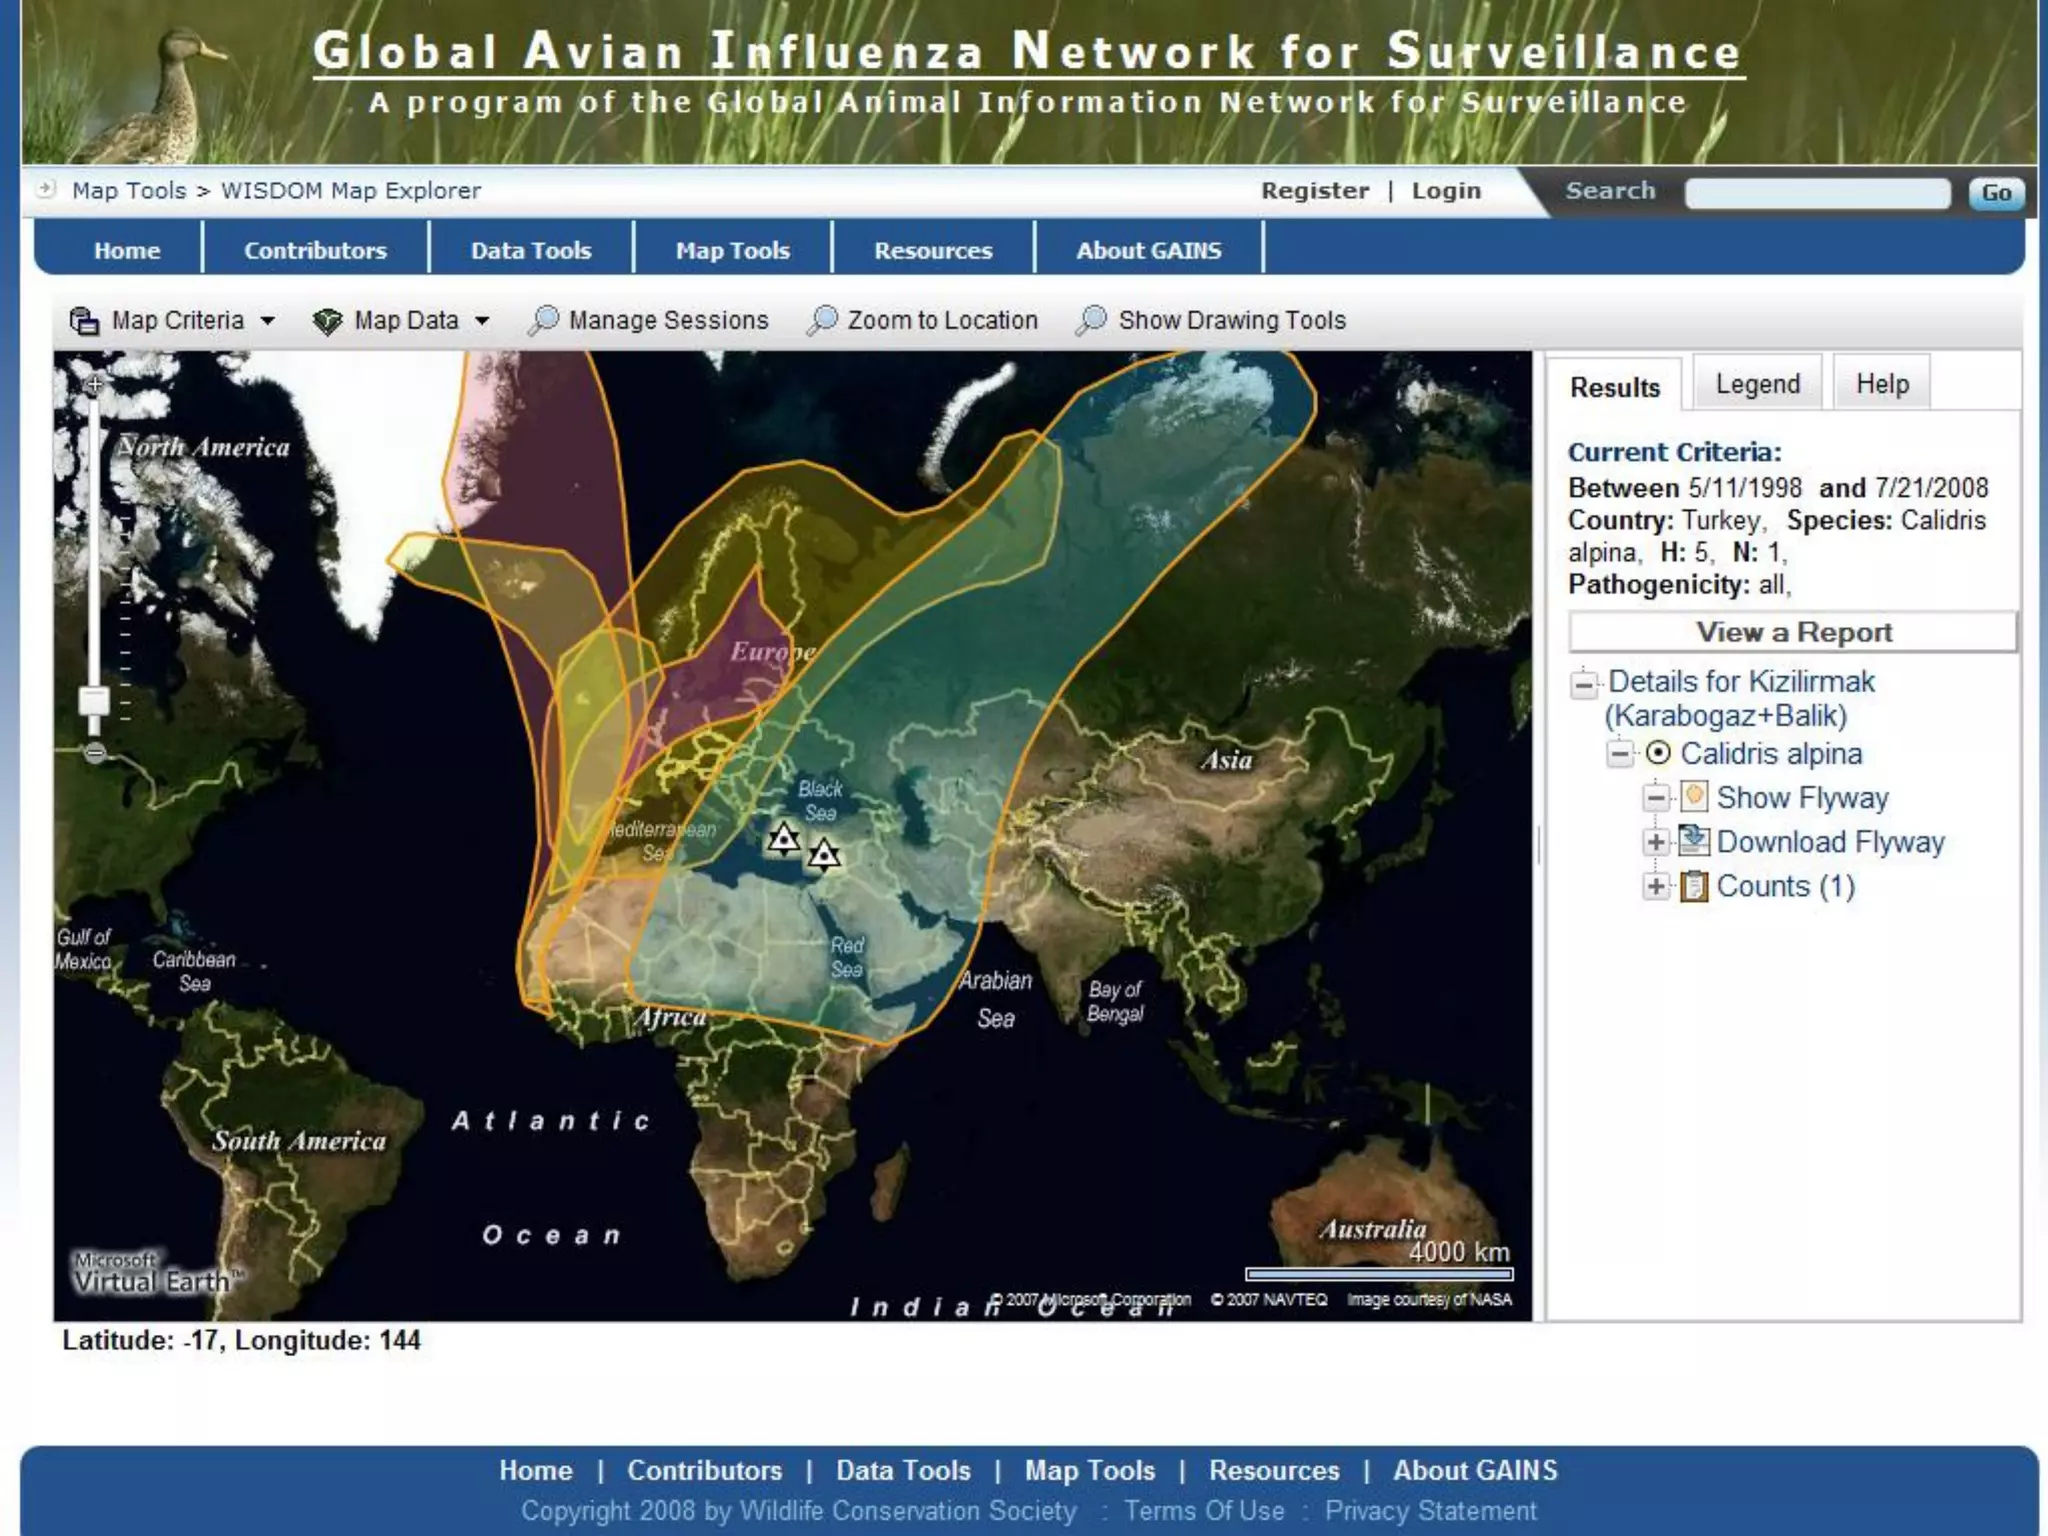Click the Map Data gem icon
This screenshot has width=2048, height=1536.
(x=327, y=321)
